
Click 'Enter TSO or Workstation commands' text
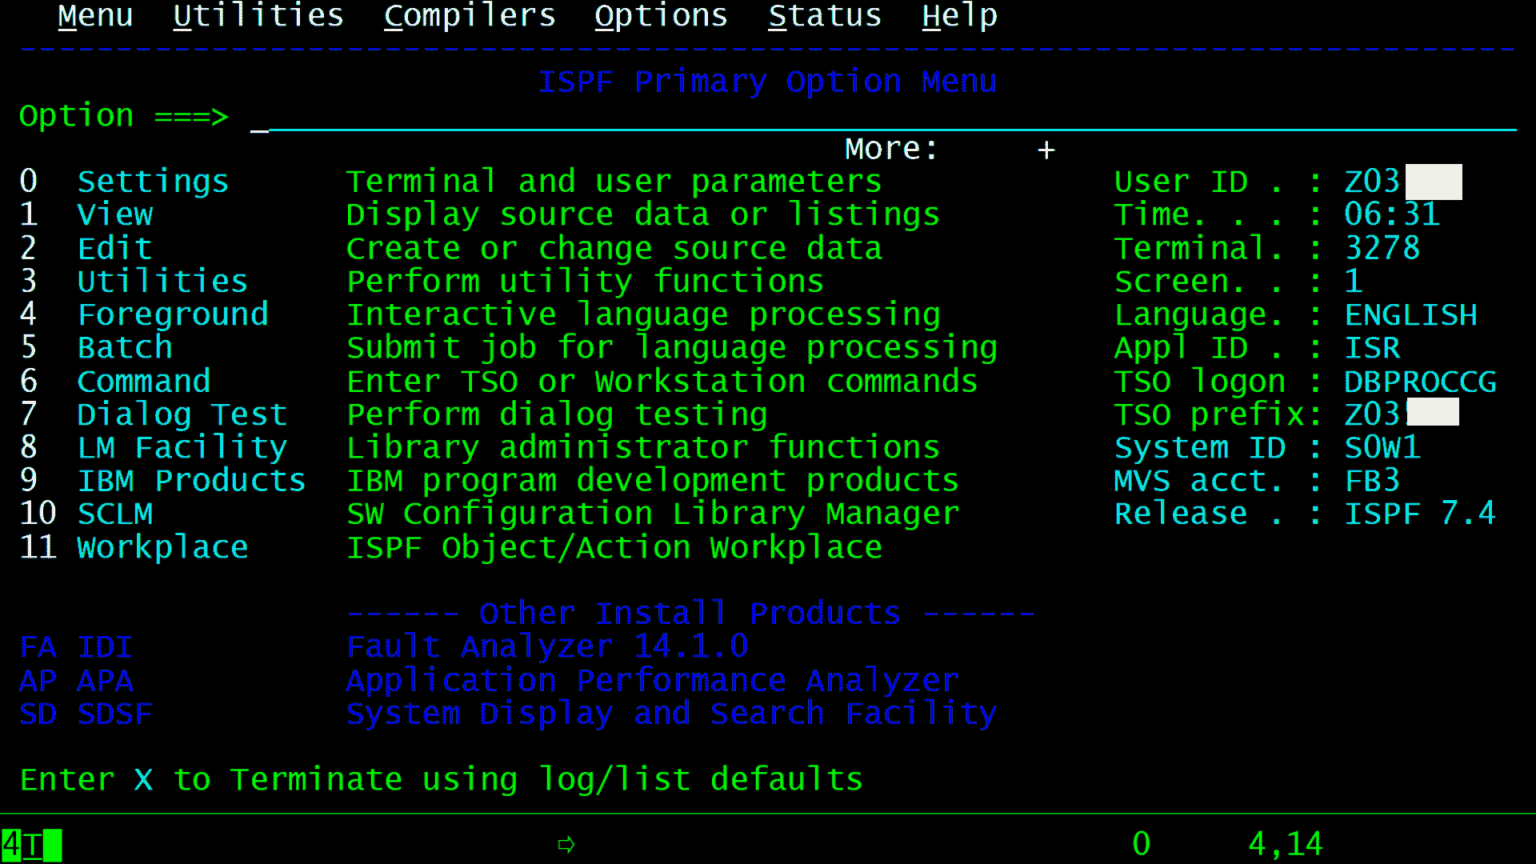662,381
